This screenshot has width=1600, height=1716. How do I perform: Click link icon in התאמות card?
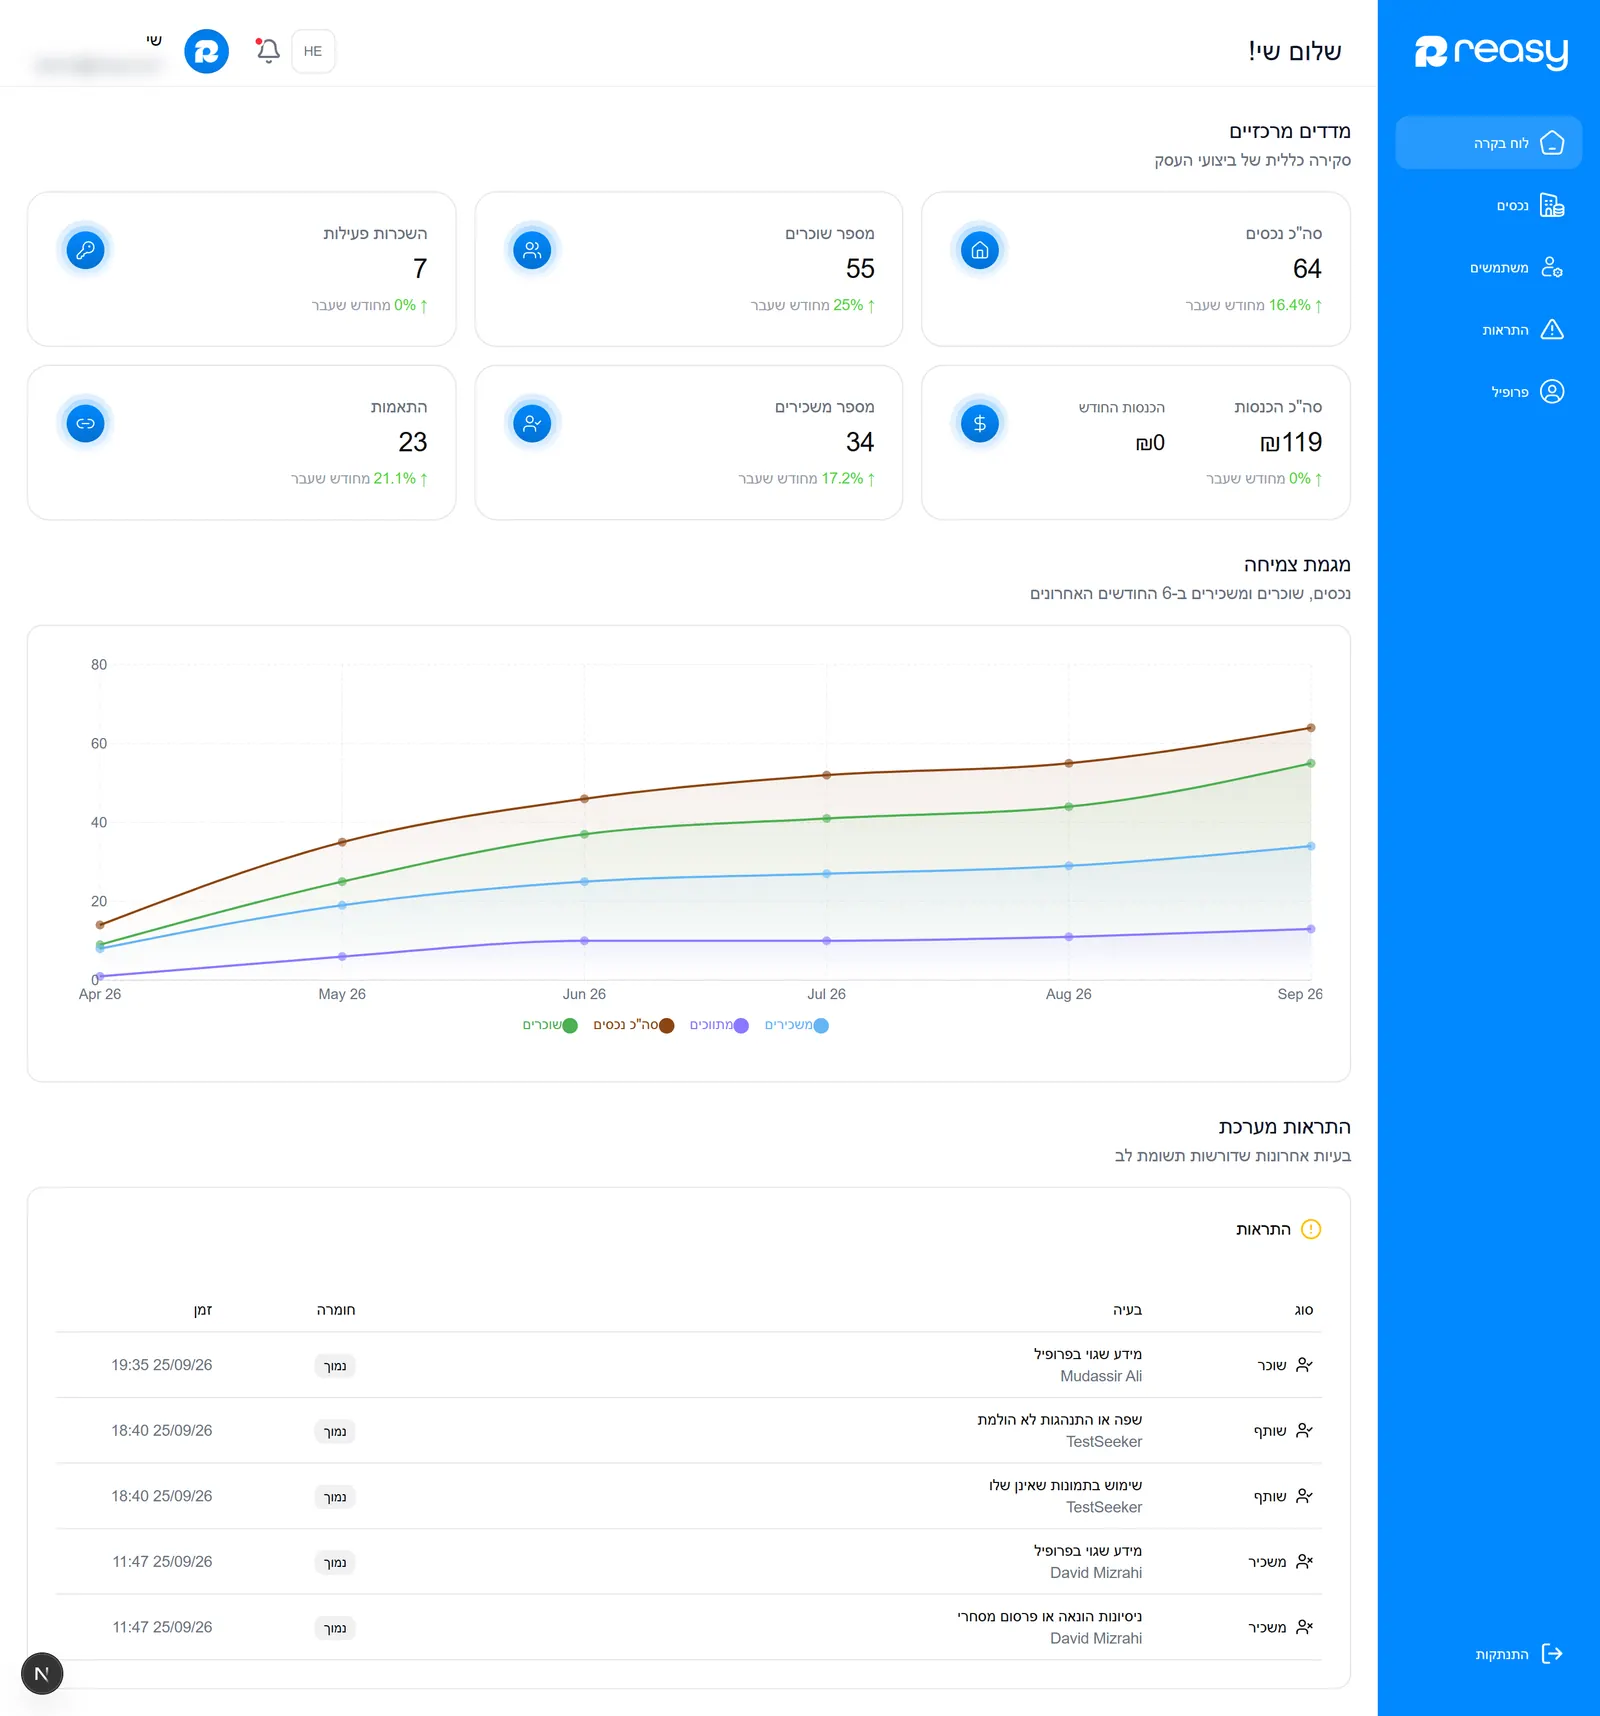86,424
